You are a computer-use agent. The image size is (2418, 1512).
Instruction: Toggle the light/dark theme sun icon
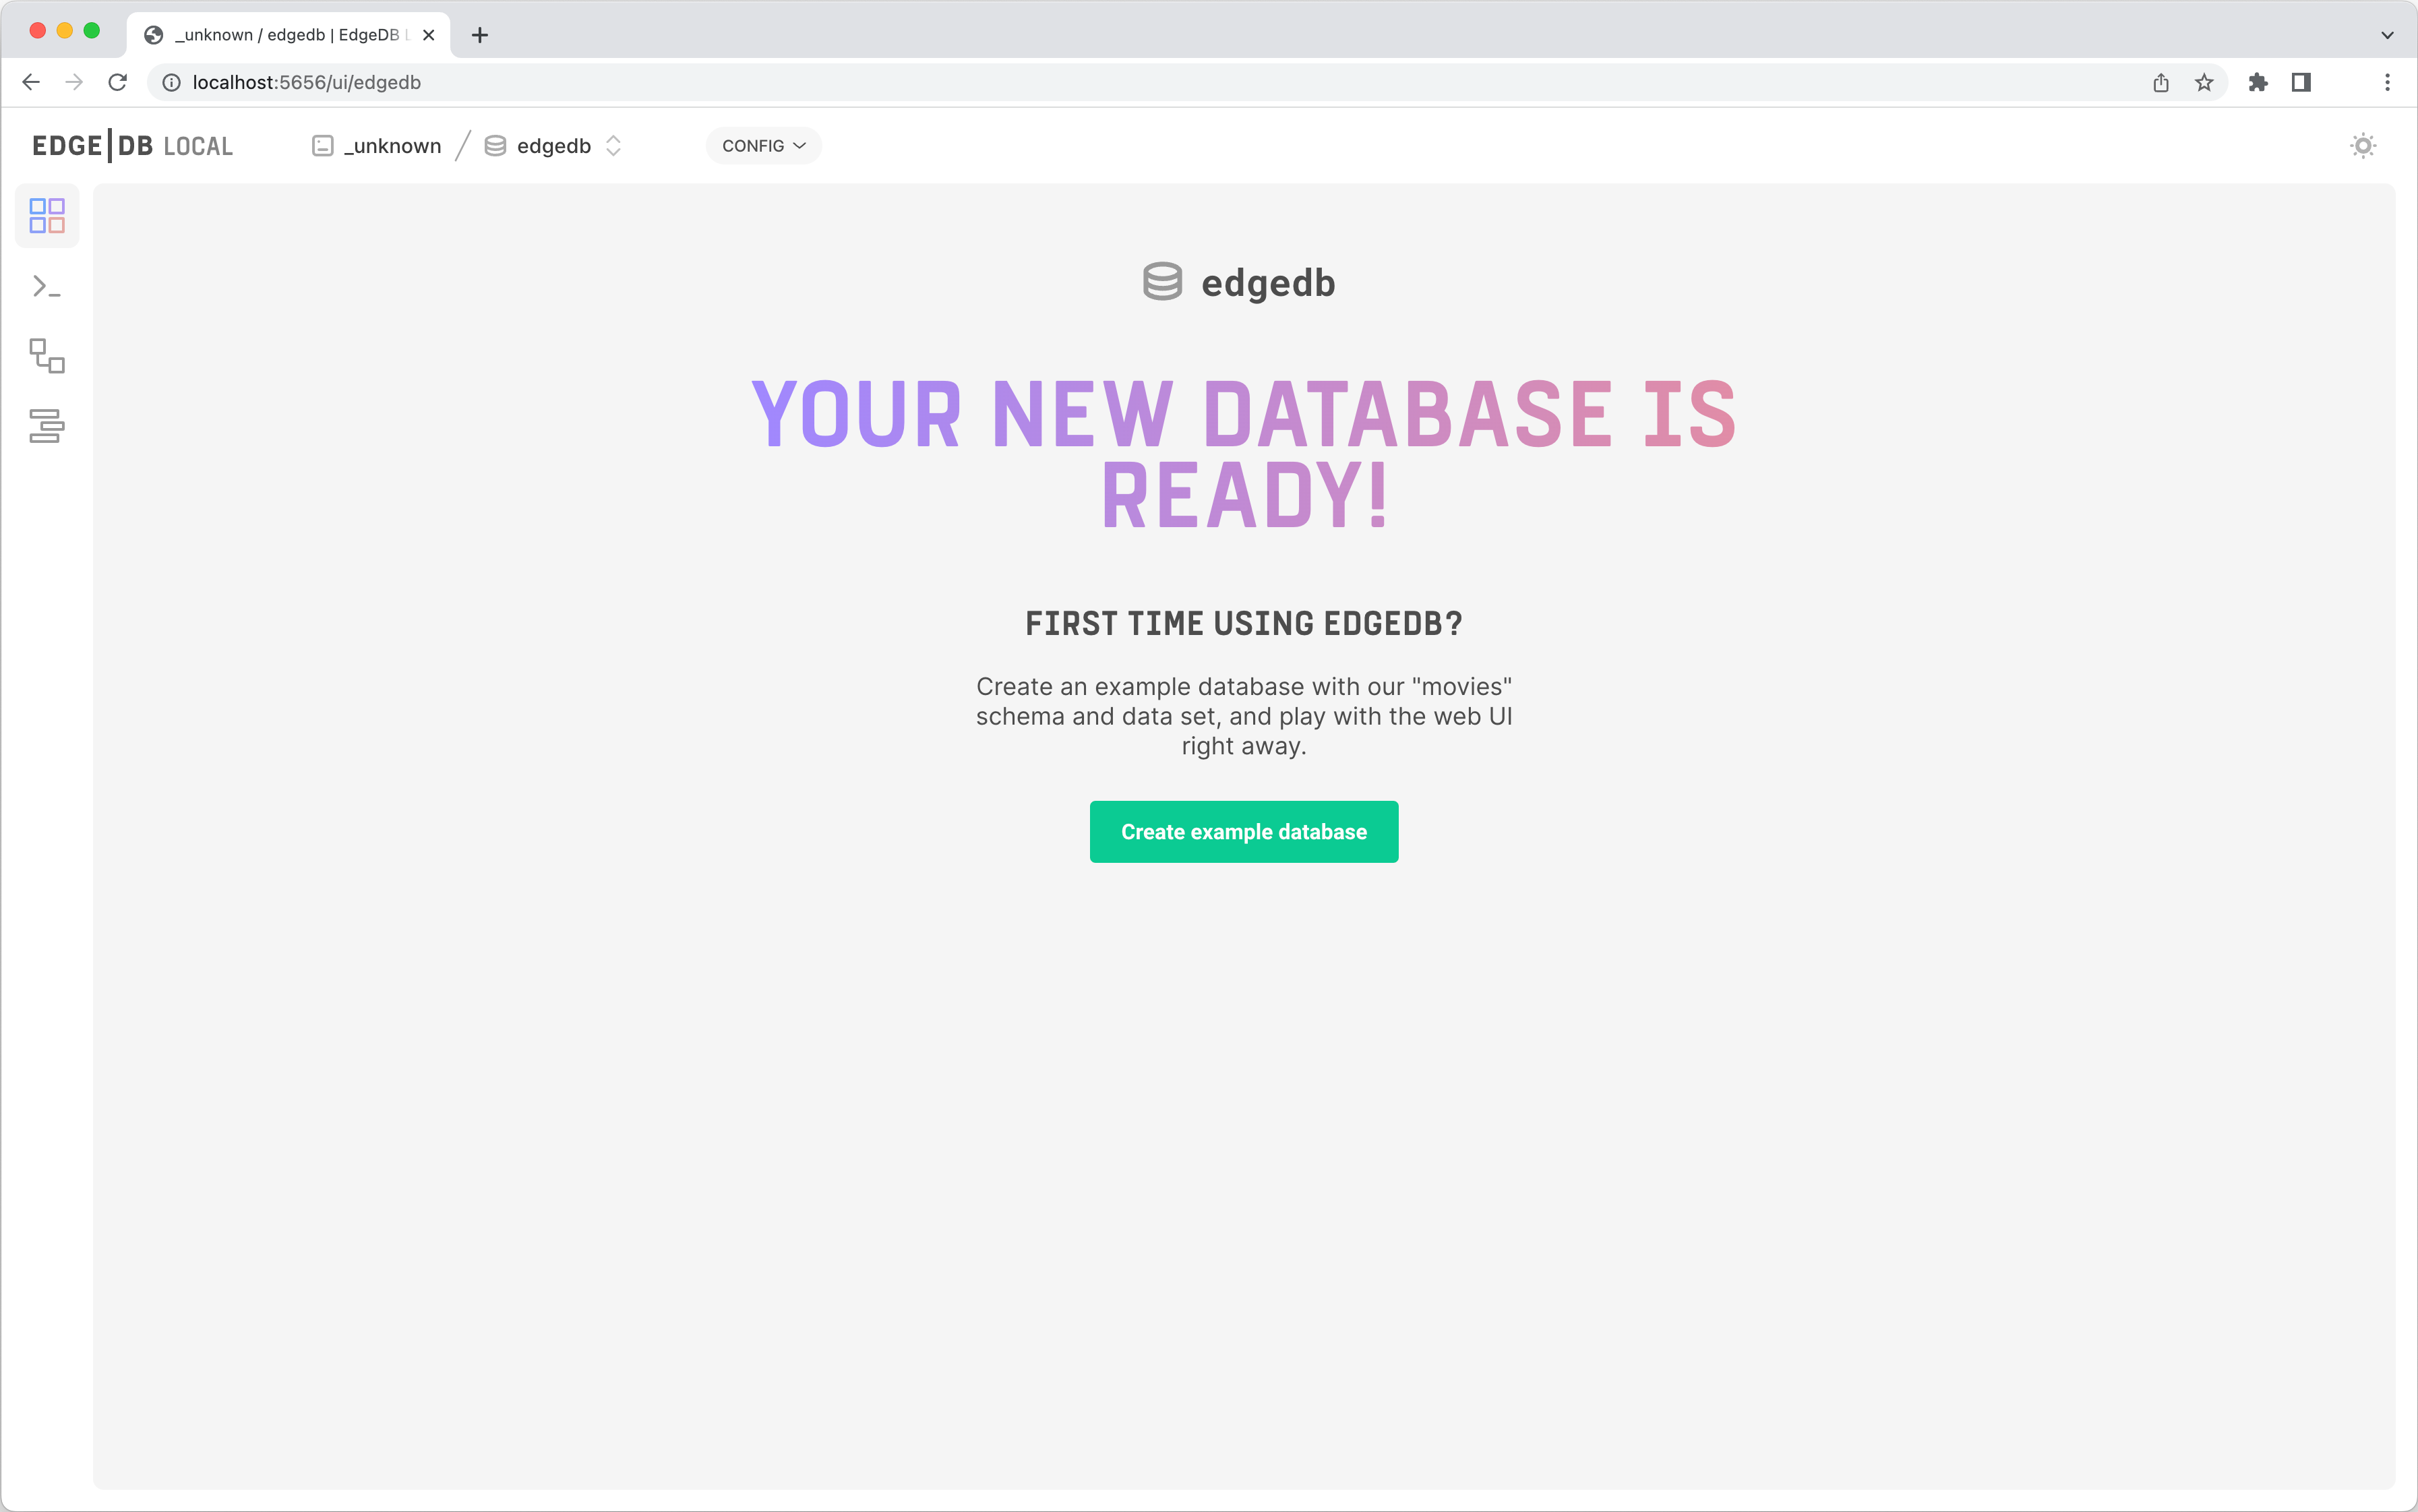pos(2363,146)
